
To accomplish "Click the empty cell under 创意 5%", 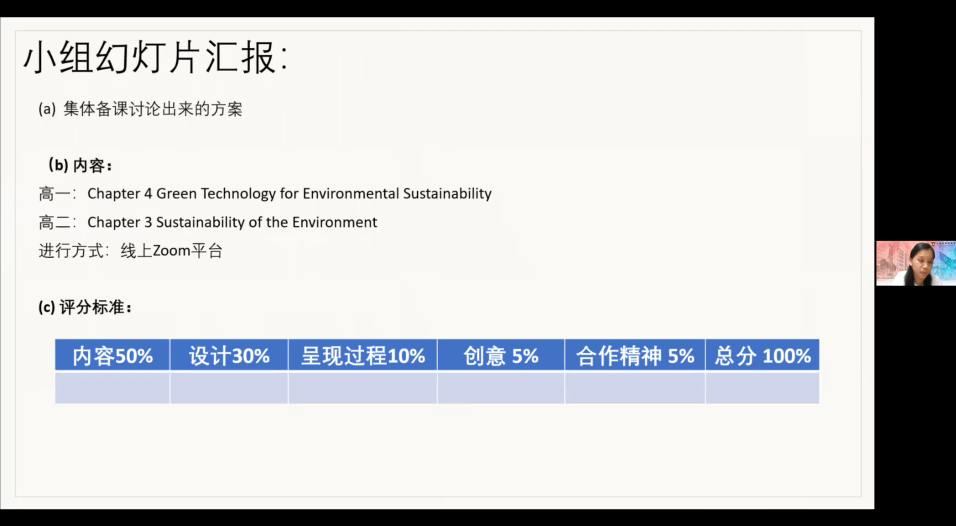I will [501, 388].
